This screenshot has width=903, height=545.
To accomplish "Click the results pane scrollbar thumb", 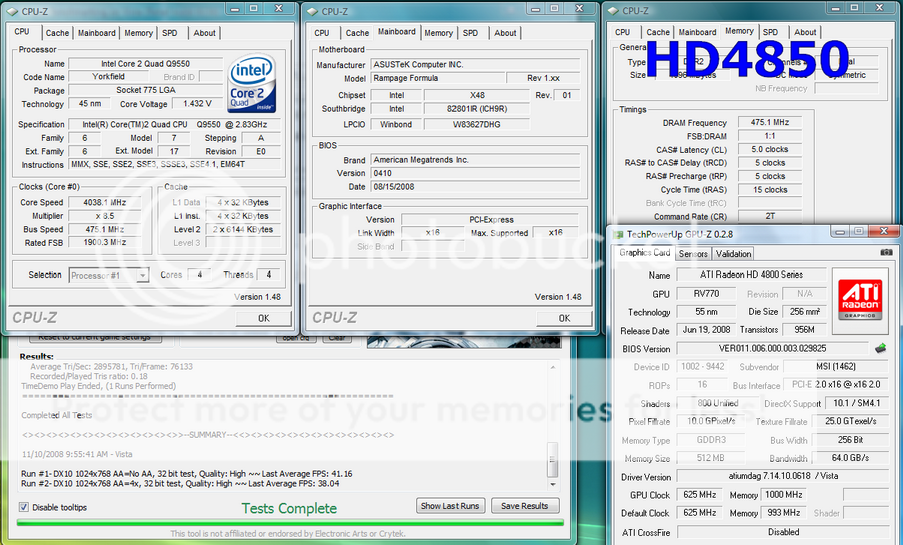I will click(x=552, y=459).
